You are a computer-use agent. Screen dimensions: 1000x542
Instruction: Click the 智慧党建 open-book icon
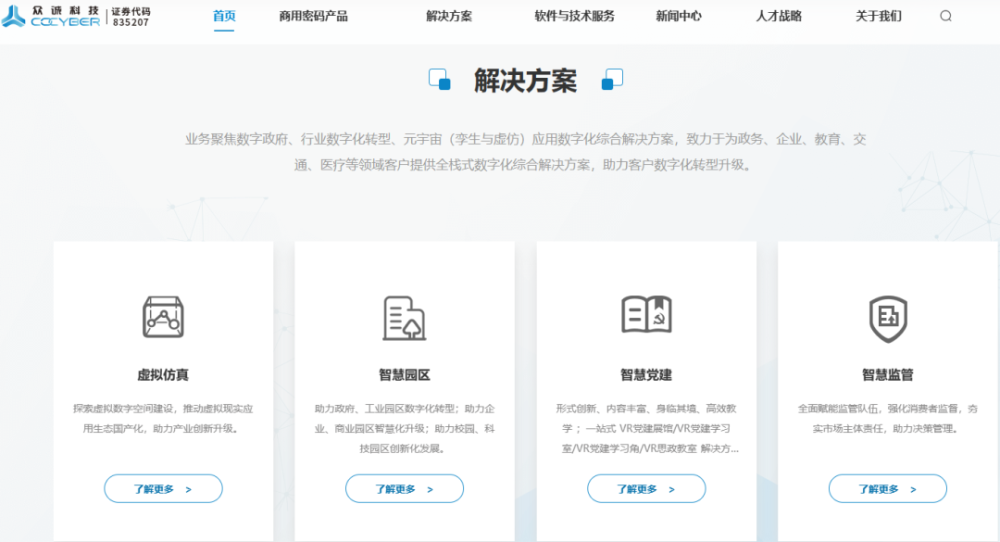[647, 314]
